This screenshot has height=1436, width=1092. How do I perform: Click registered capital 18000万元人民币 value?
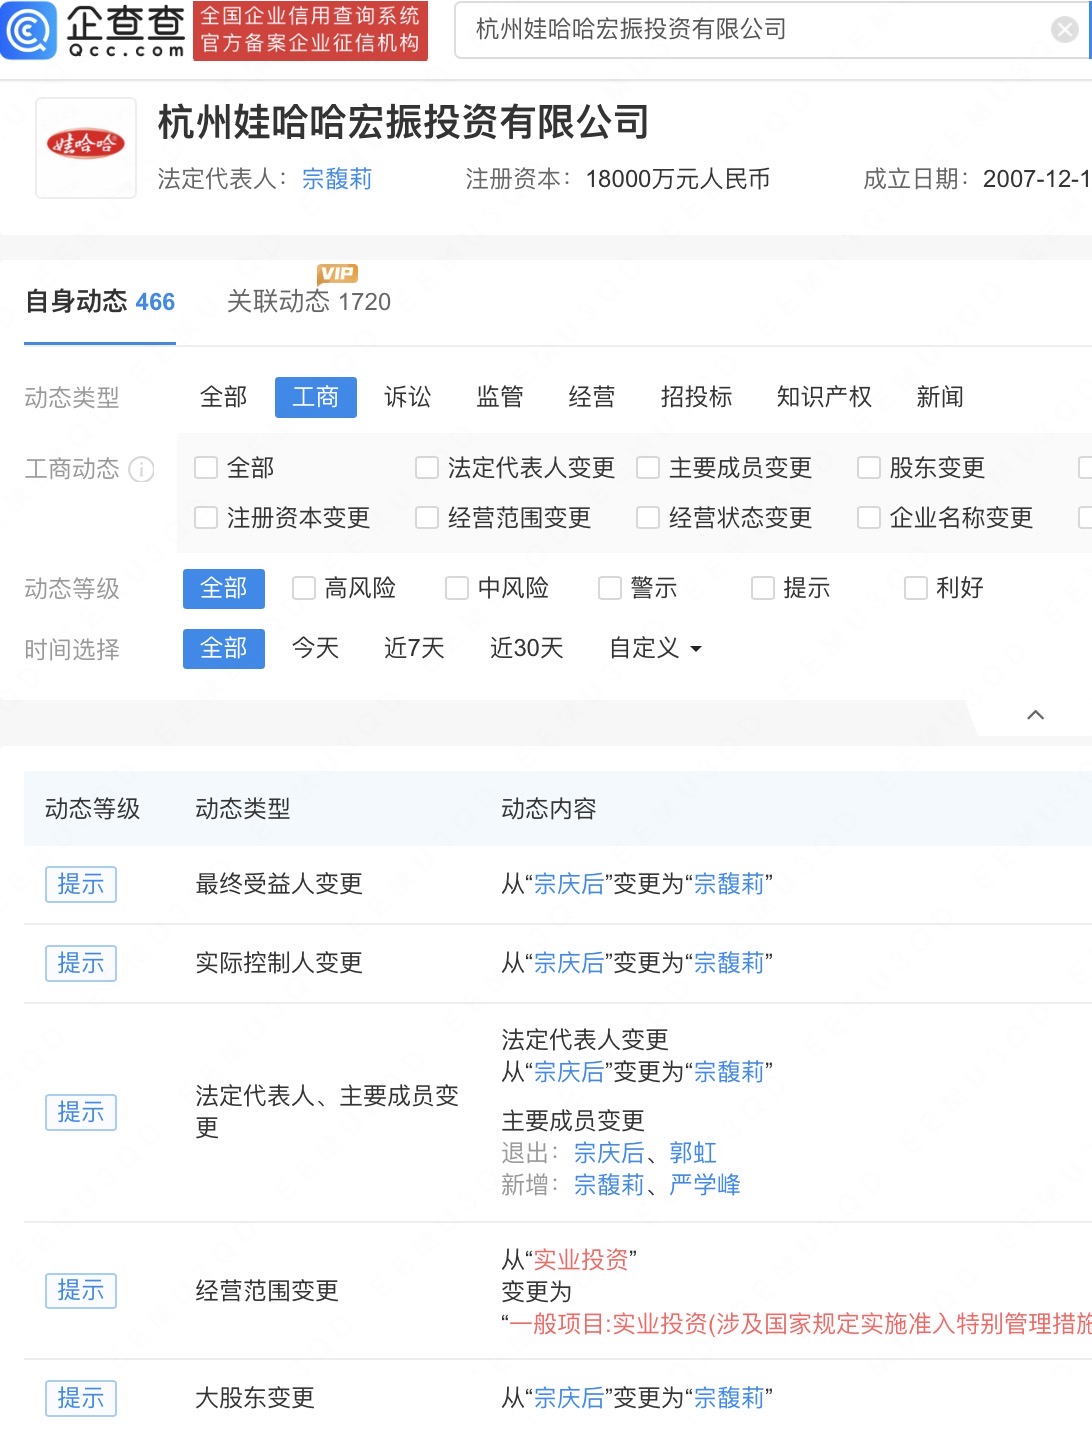coord(678,179)
